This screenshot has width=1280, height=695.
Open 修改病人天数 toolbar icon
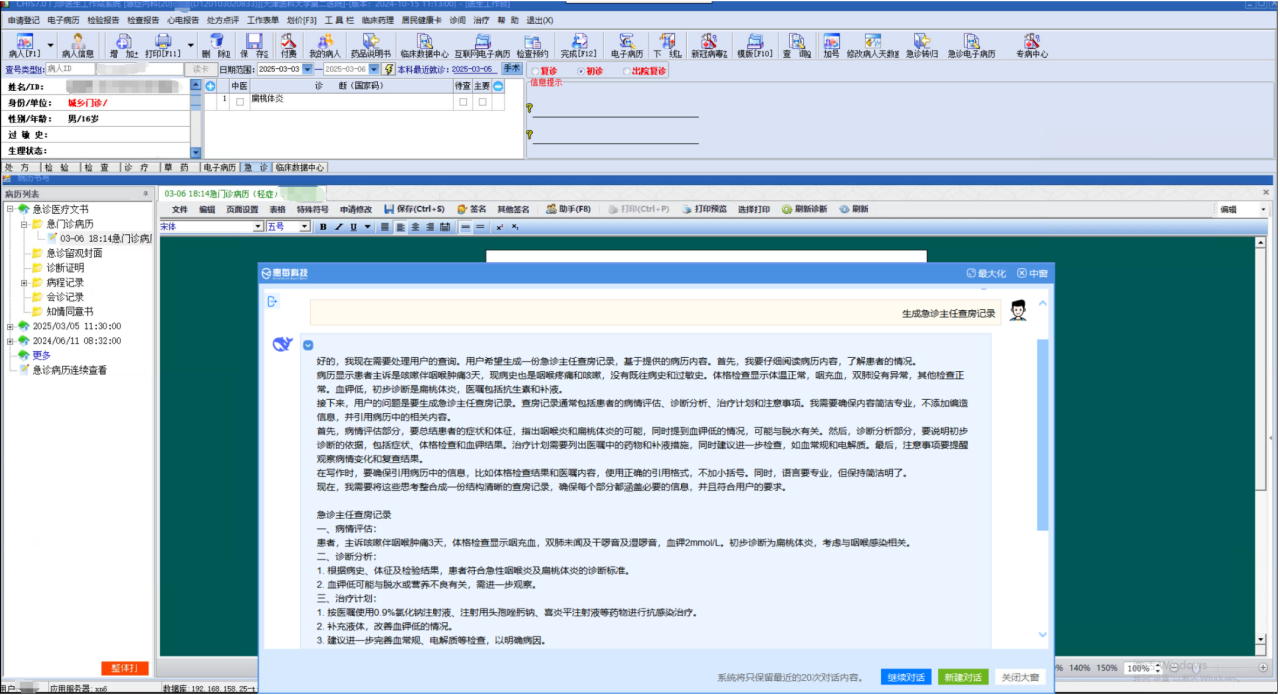(873, 45)
